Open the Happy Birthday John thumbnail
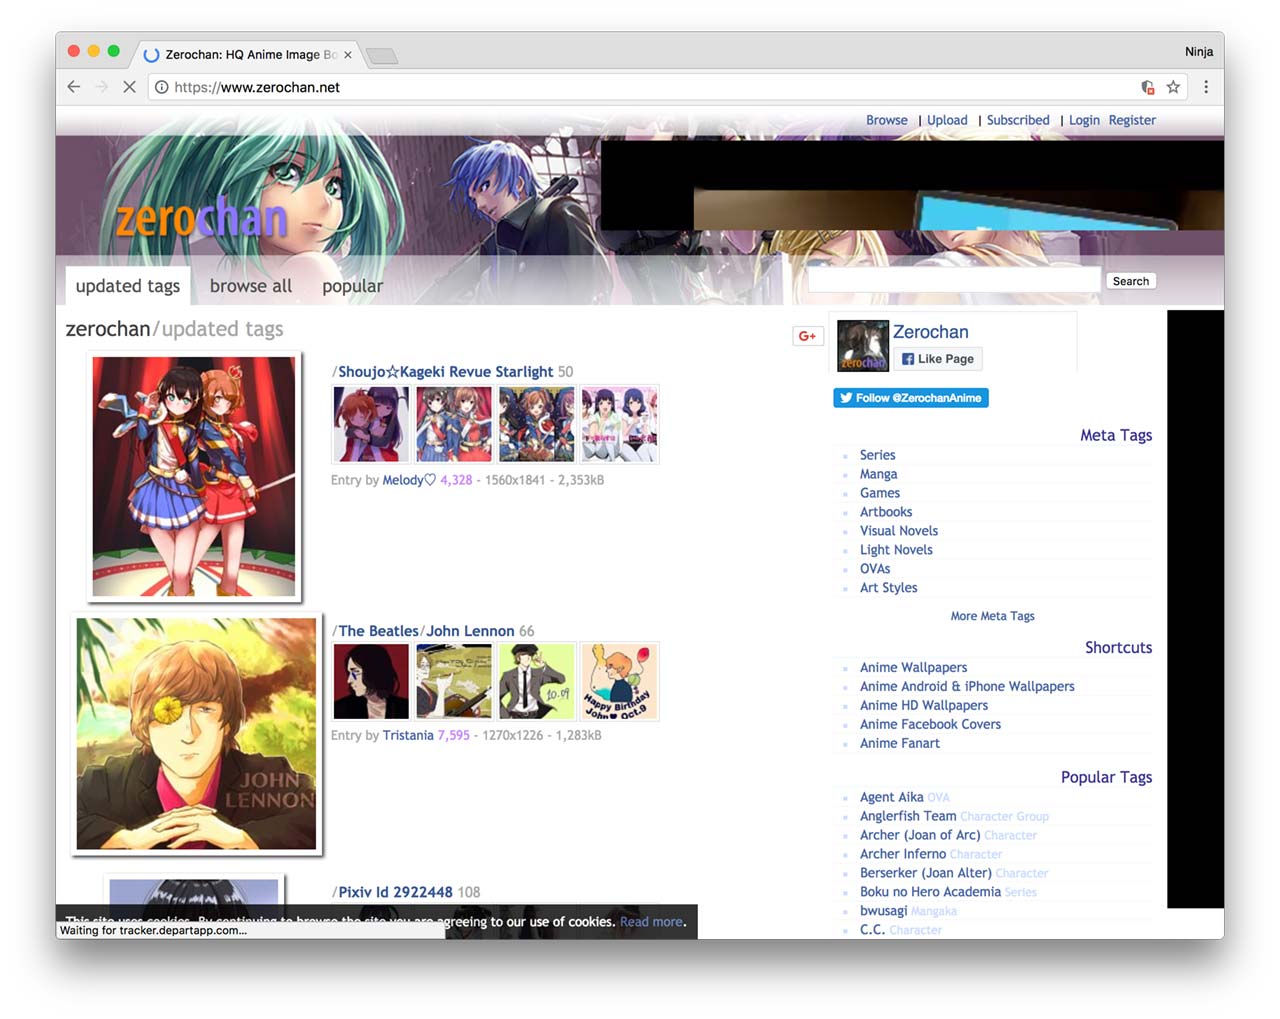1280x1019 pixels. click(620, 682)
